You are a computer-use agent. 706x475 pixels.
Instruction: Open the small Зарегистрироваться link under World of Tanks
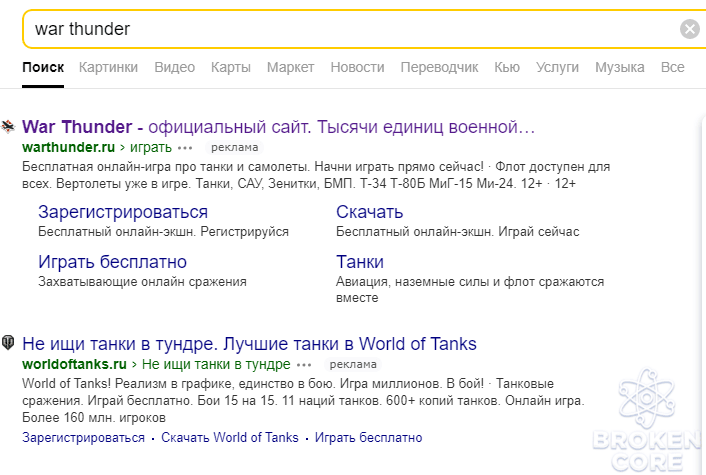tap(83, 438)
